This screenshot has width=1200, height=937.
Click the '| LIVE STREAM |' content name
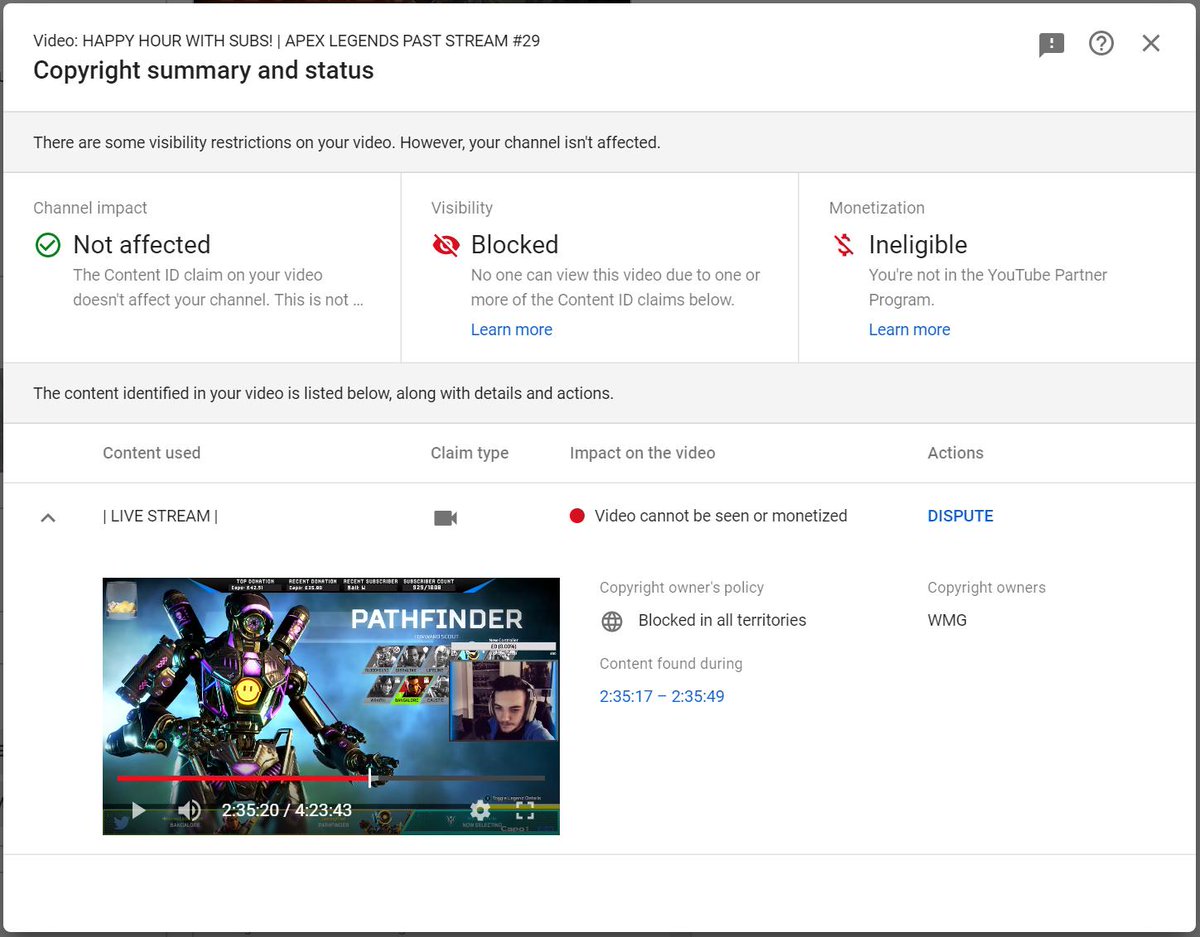point(160,516)
